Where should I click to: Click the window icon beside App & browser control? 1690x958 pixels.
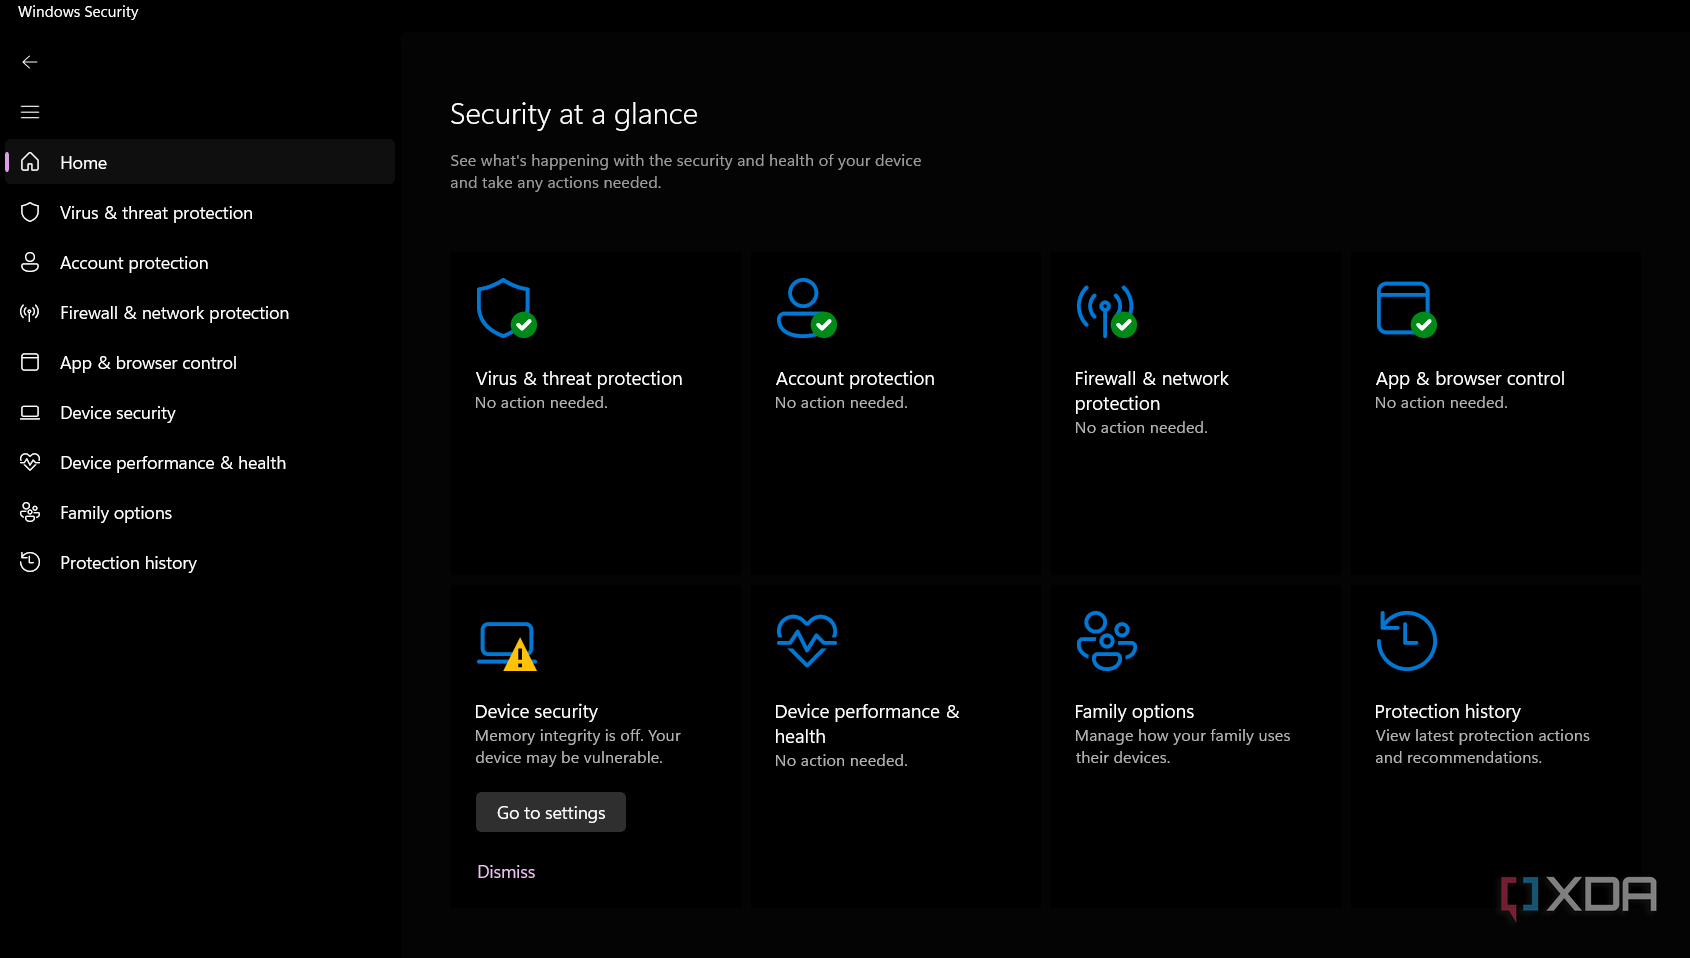(30, 362)
